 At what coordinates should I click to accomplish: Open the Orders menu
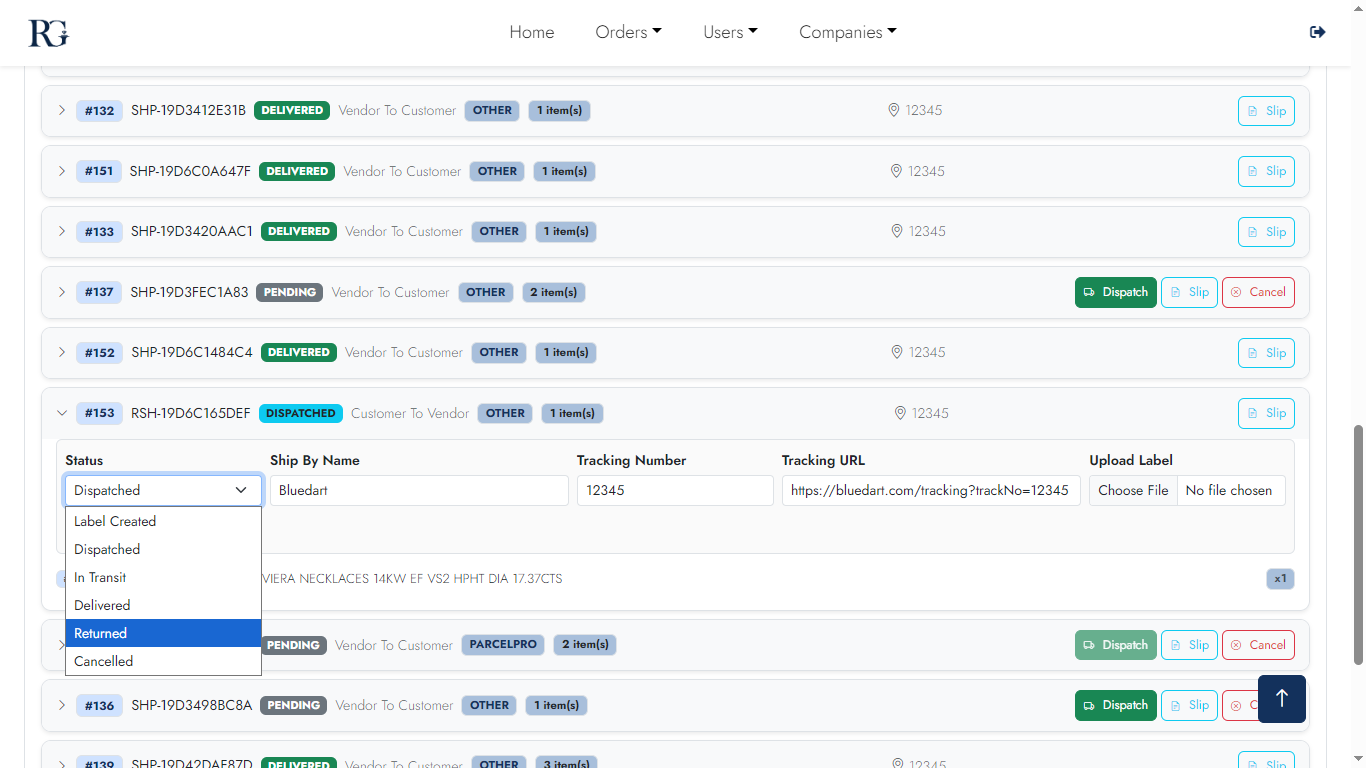click(628, 32)
